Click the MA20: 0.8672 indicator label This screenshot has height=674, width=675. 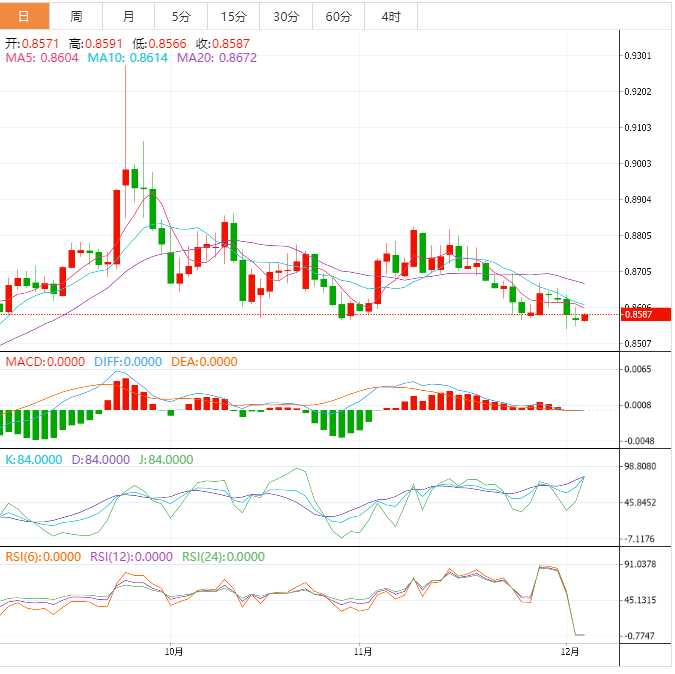pyautogui.click(x=217, y=58)
